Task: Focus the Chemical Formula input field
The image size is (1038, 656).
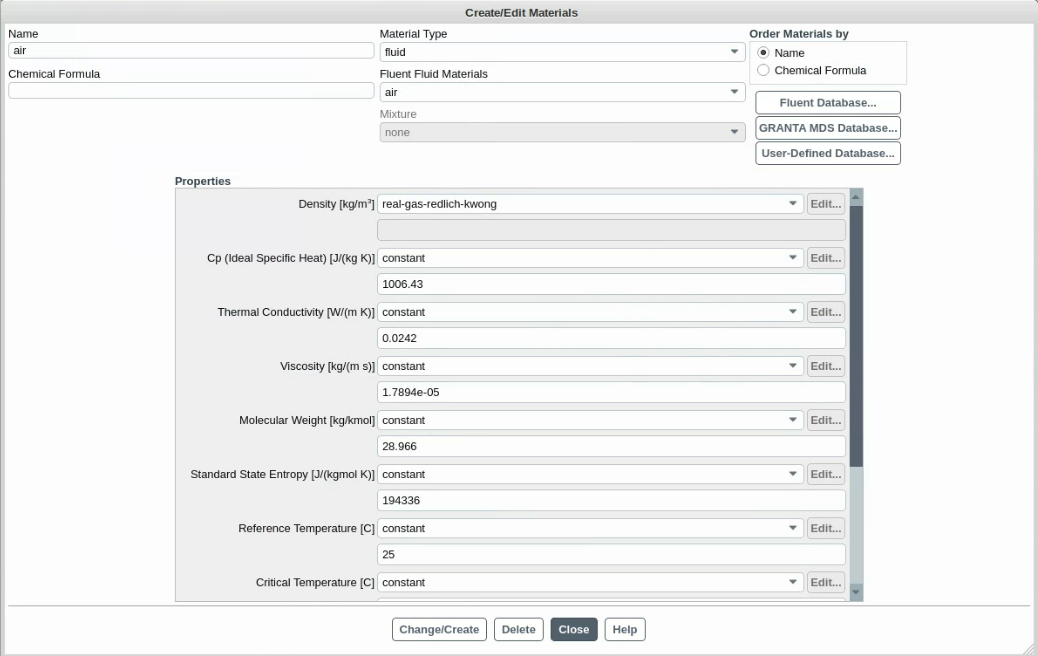Action: click(190, 91)
